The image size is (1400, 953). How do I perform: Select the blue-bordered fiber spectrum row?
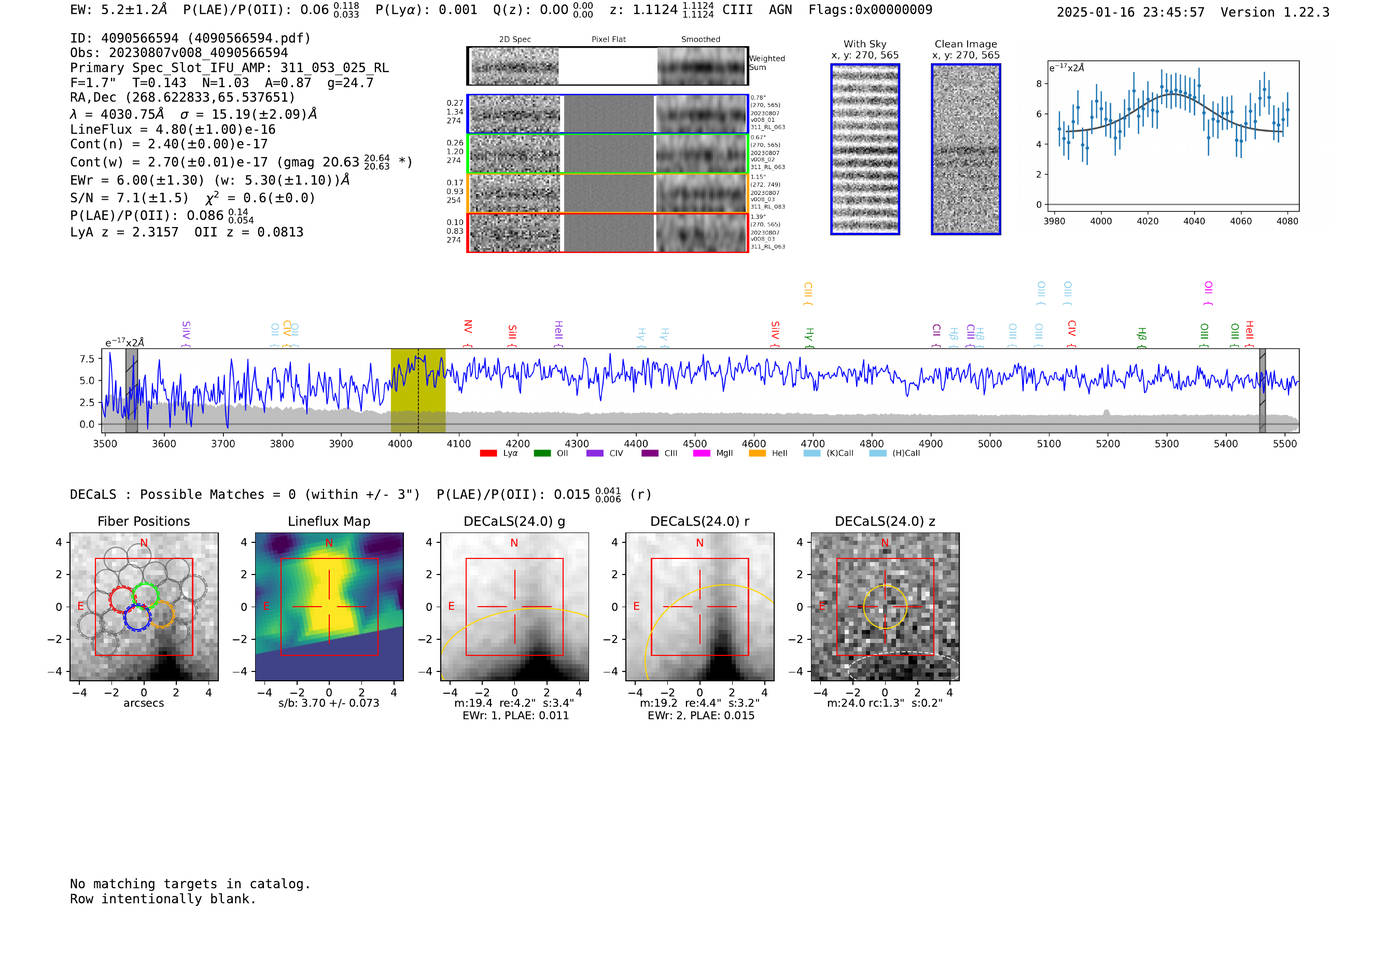607,114
